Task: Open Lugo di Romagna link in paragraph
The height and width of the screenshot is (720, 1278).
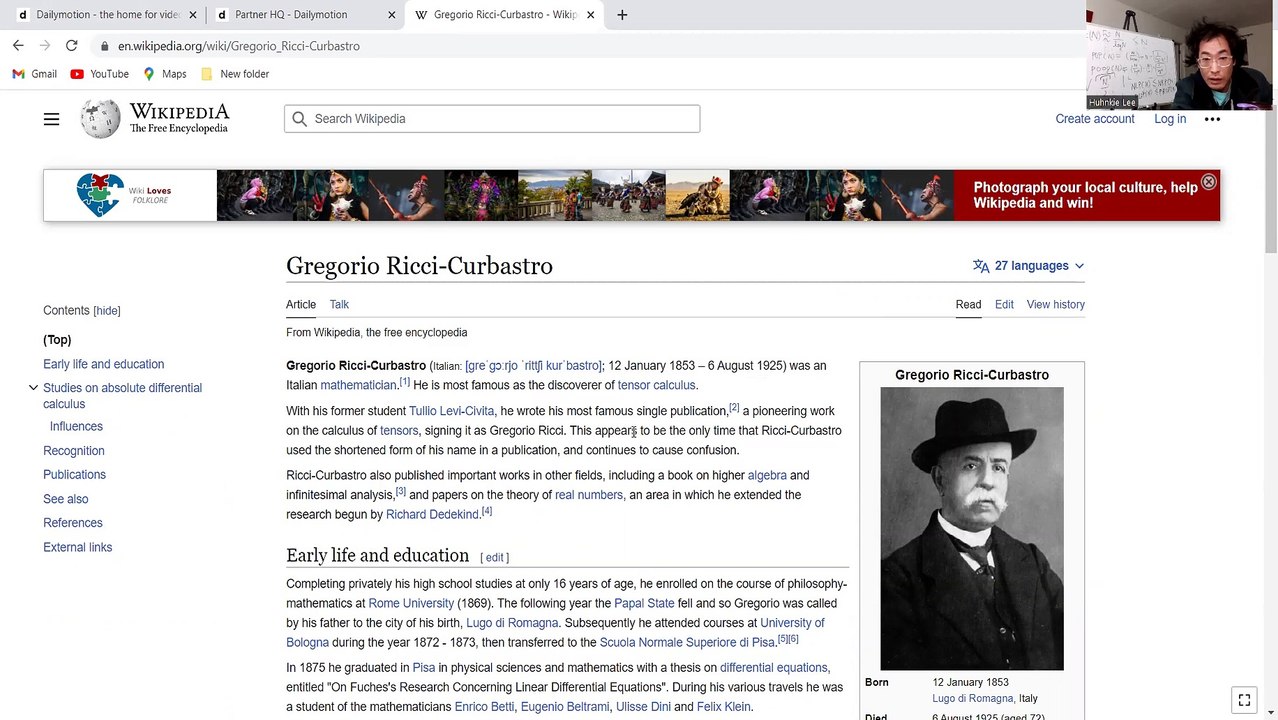Action: 512,623
